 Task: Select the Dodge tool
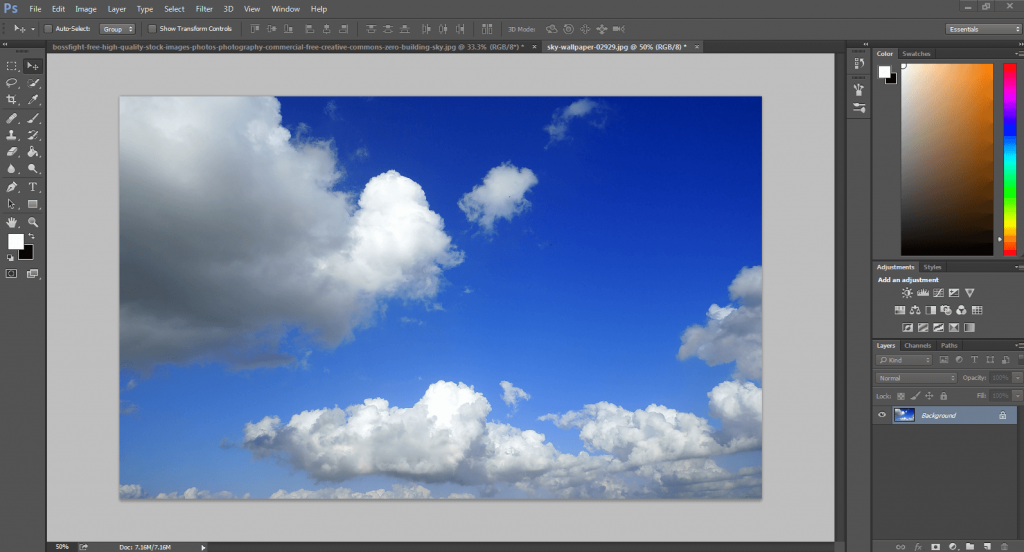[x=33, y=169]
